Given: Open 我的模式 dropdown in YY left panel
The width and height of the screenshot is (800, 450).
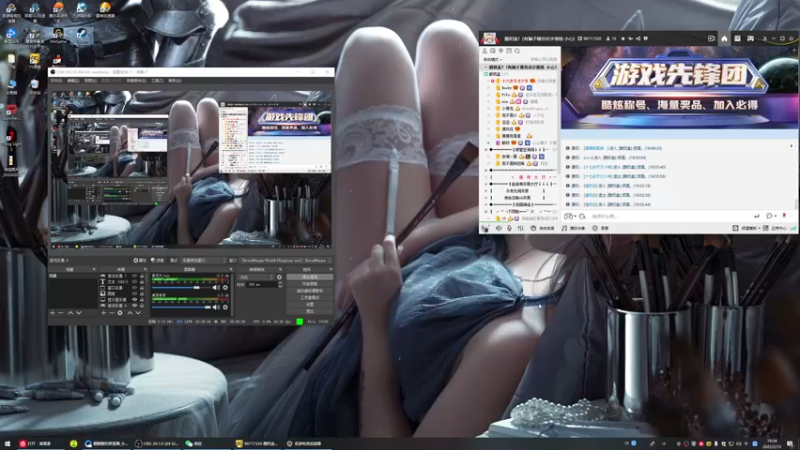Looking at the screenshot, I should tap(493, 59).
